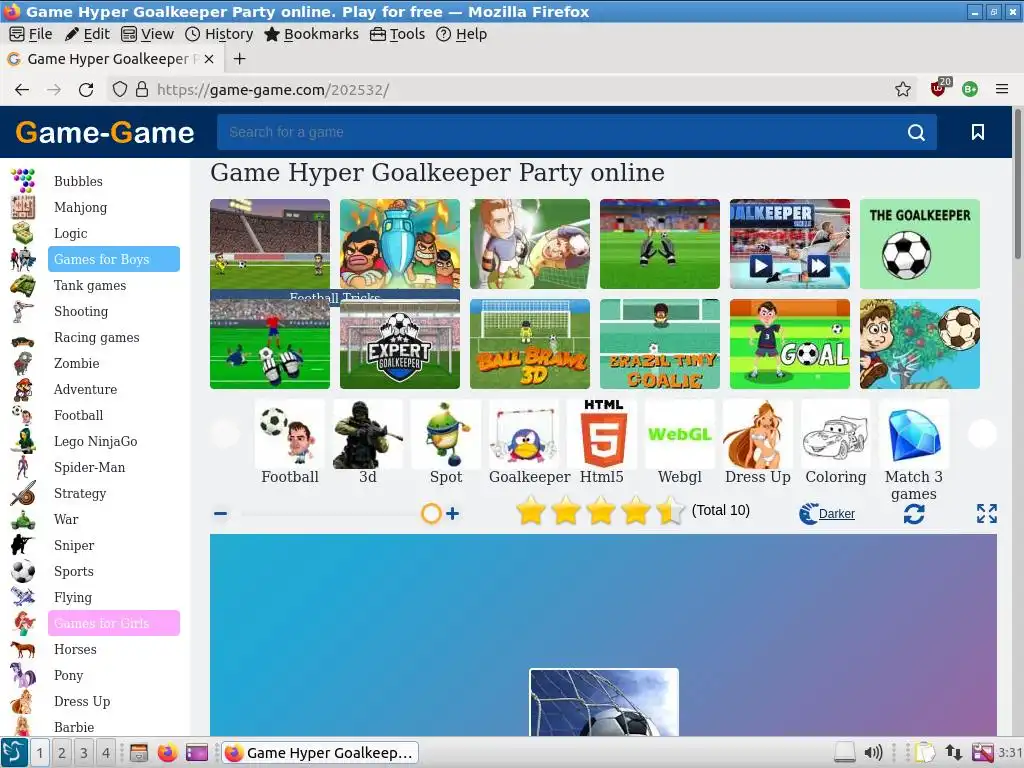The height and width of the screenshot is (768, 1024).
Task: Enter fullscreen with expand arrows icon
Action: pyautogui.click(x=987, y=513)
